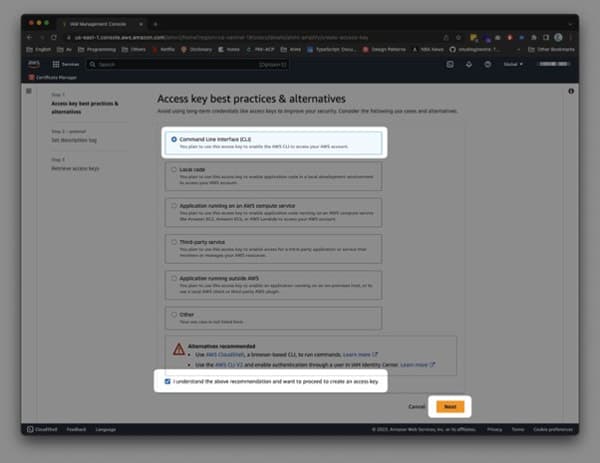Open the Global region dropdown
The image size is (600, 463).
[513, 64]
